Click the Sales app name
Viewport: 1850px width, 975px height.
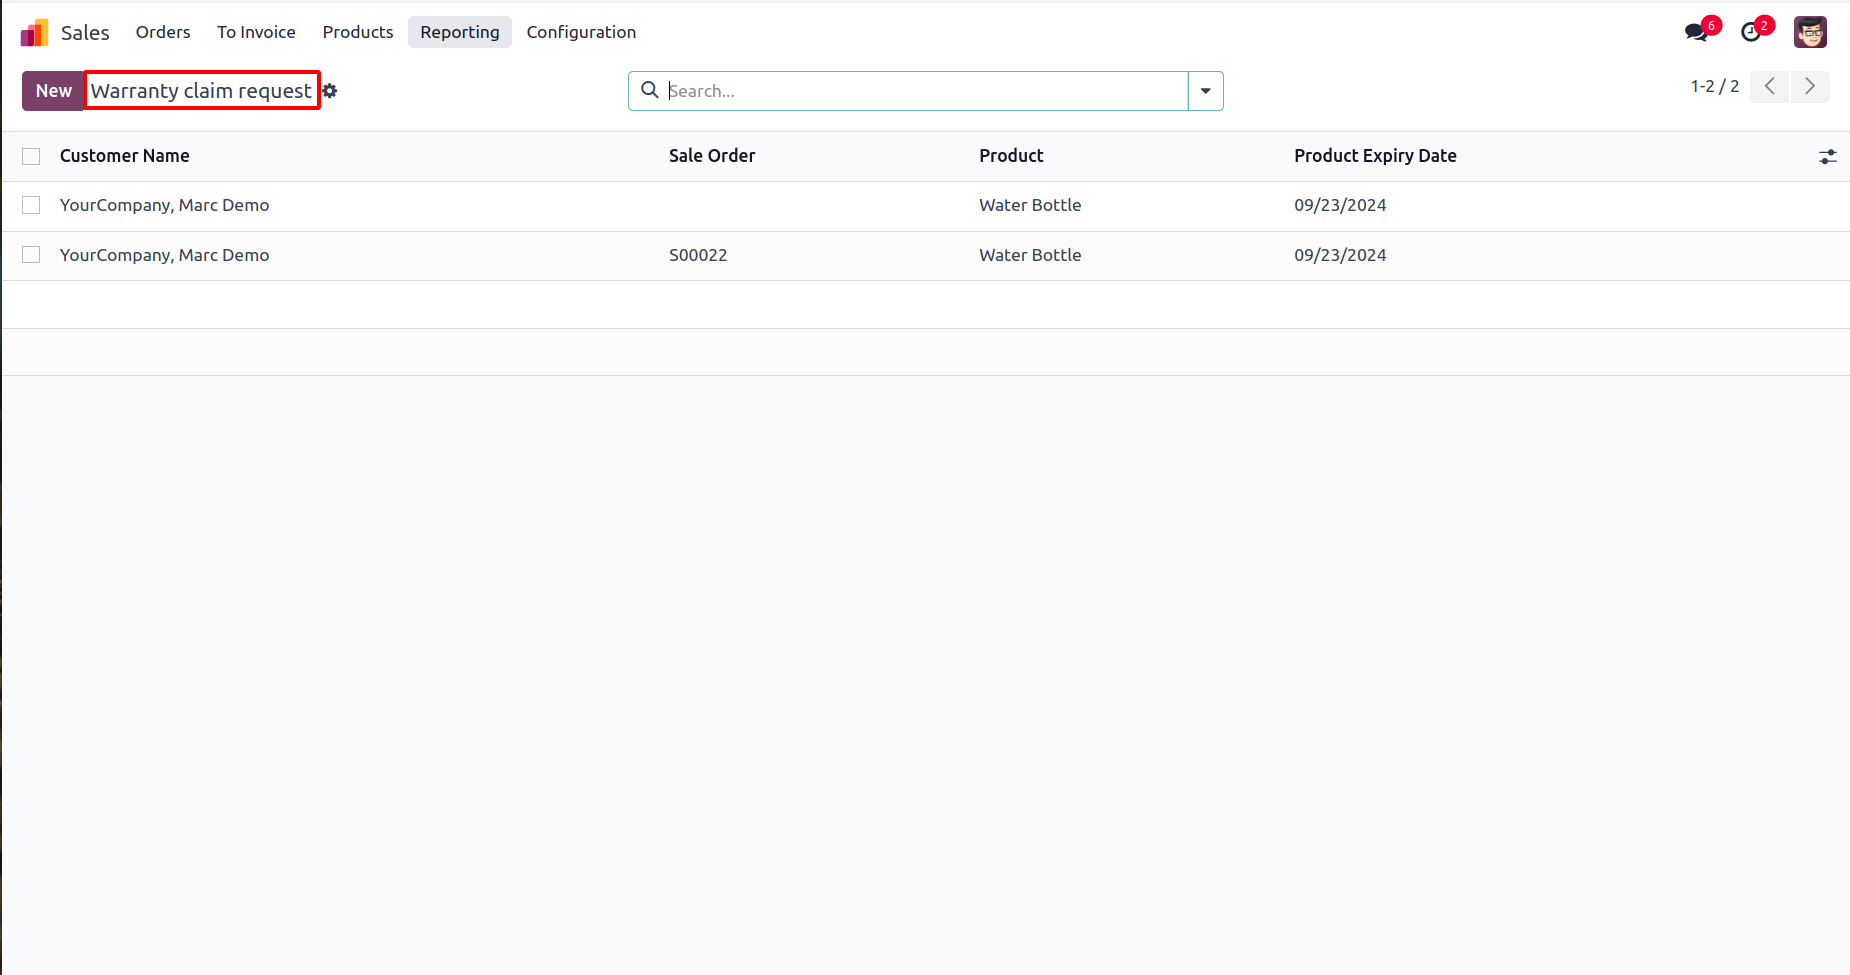coord(85,32)
